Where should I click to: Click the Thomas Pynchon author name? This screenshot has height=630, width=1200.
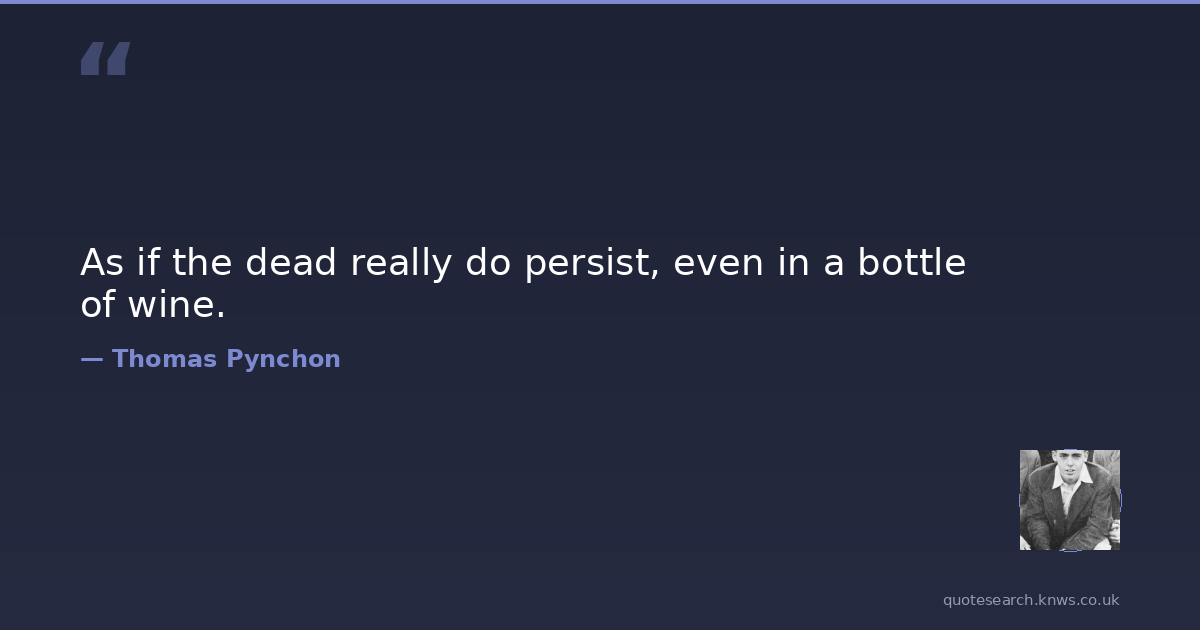[x=226, y=359]
